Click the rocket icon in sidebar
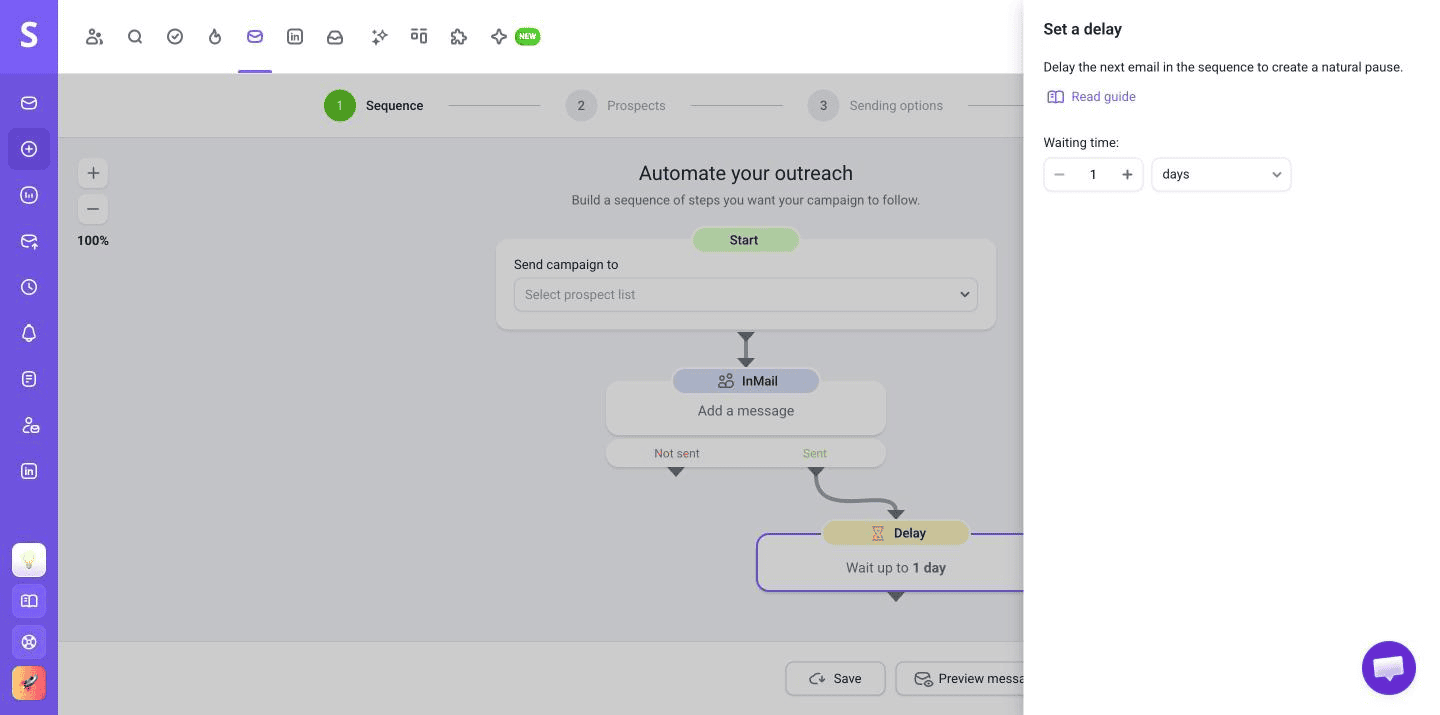 29,683
